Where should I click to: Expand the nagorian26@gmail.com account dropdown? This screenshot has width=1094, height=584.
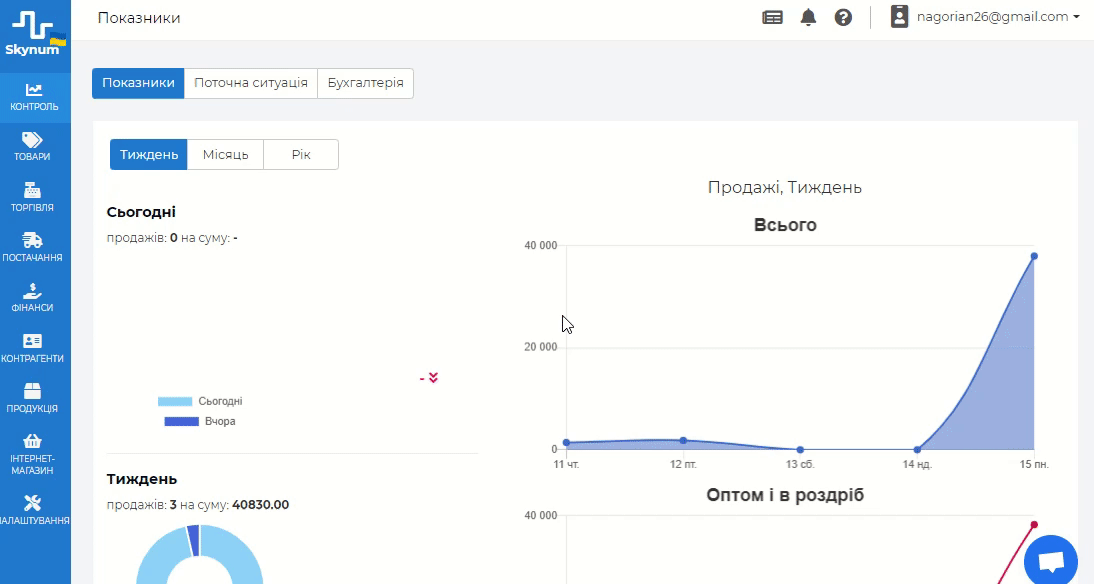pos(998,17)
